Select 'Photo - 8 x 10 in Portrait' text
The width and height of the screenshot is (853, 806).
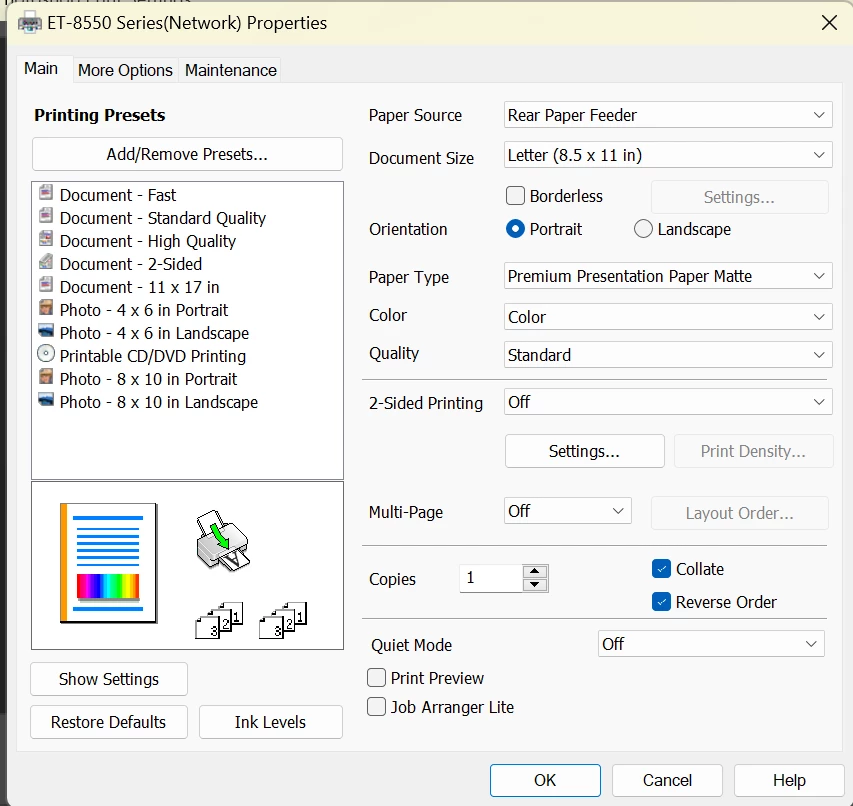point(149,379)
